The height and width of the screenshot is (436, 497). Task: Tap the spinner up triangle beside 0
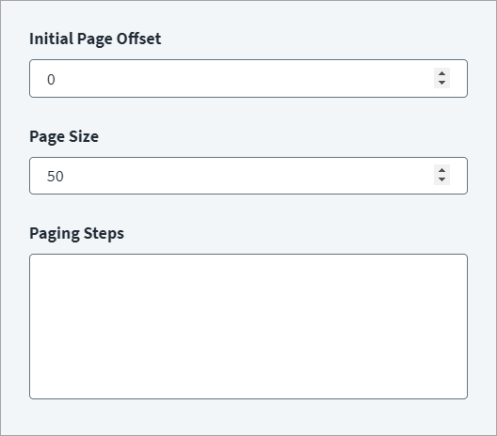click(442, 74)
